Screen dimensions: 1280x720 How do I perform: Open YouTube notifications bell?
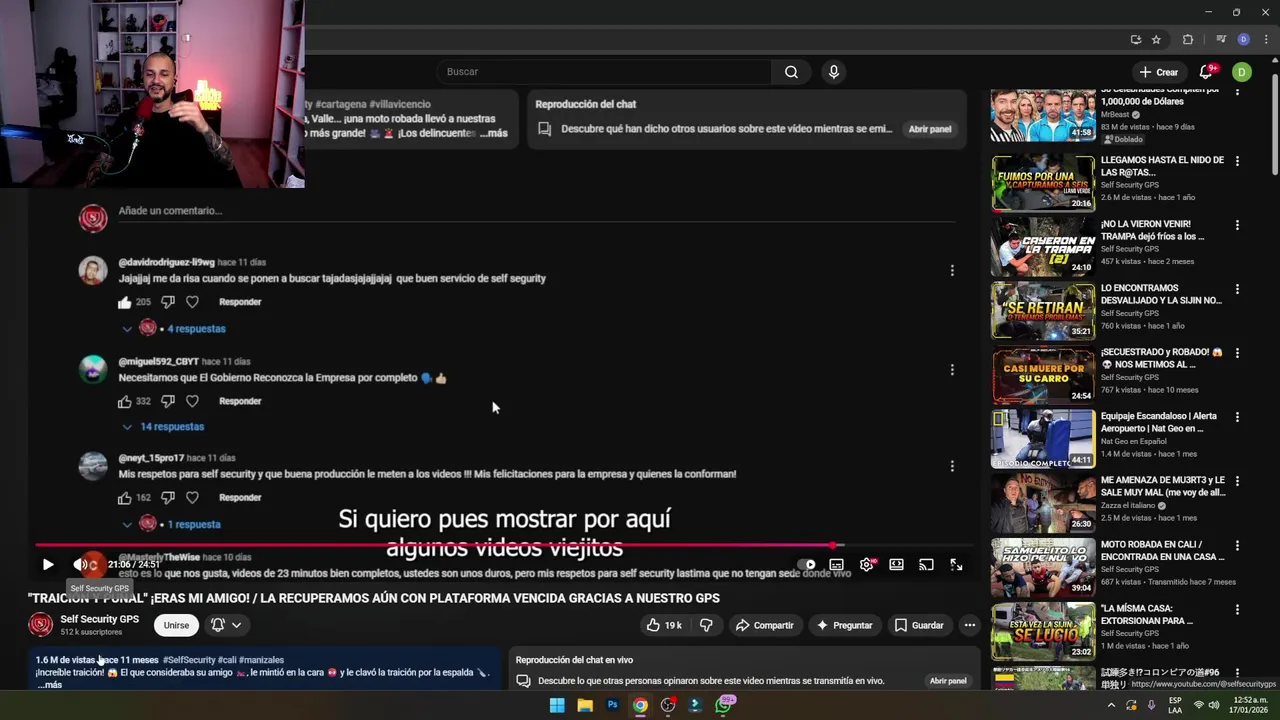pos(1206,72)
